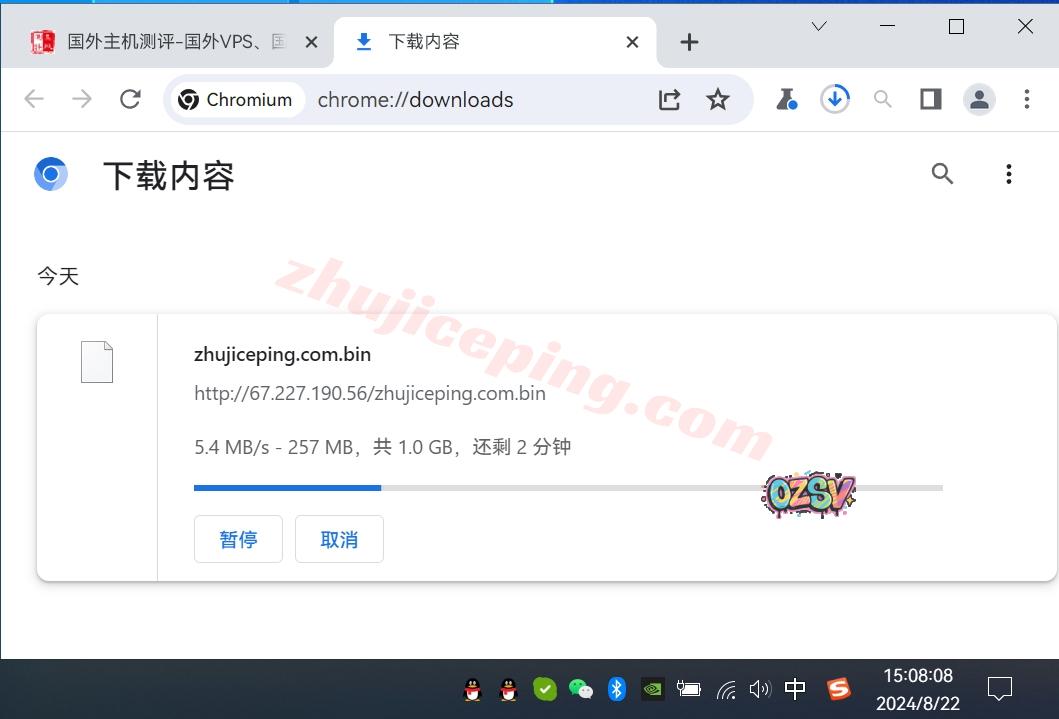Toggle Bluetooth icon in system tray

tap(617, 688)
